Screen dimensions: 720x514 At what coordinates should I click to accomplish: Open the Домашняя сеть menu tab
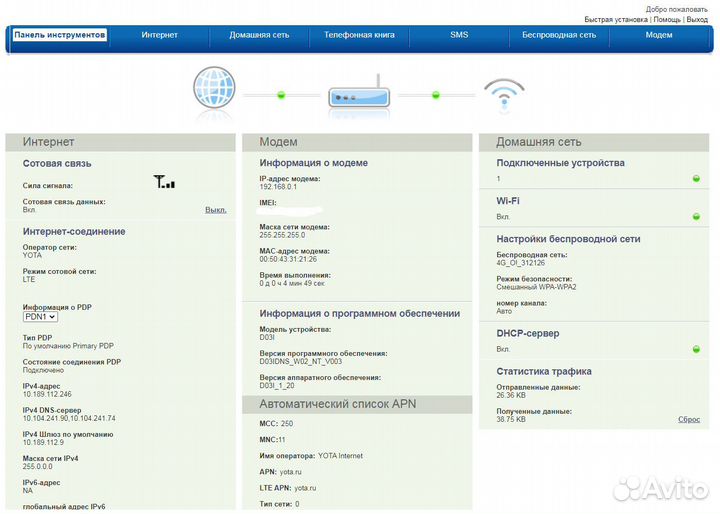[x=259, y=35]
